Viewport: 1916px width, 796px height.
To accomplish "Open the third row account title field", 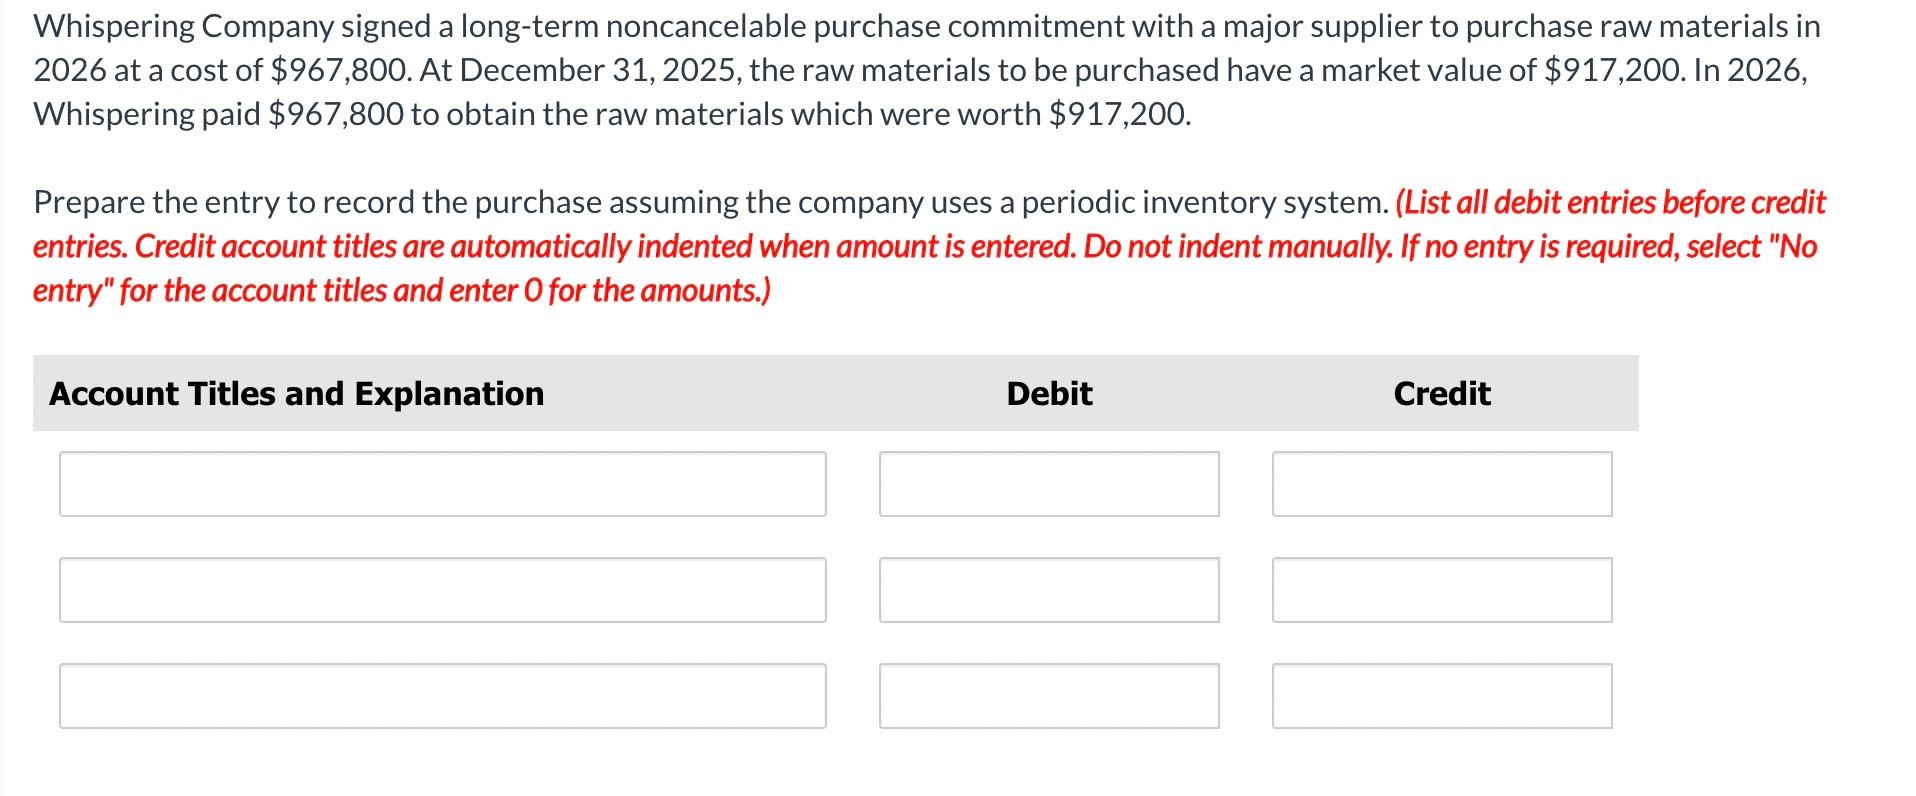I will [442, 696].
